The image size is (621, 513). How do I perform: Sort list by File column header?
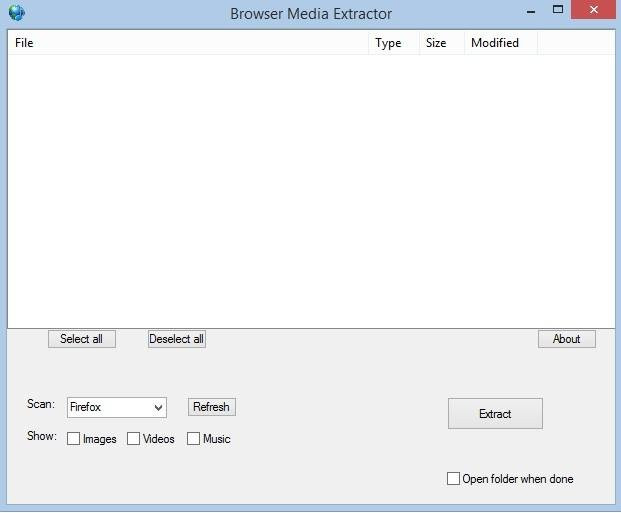coord(188,42)
